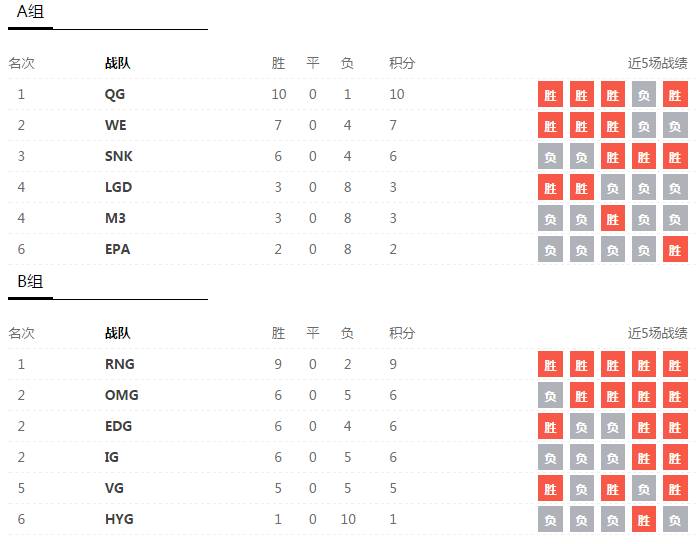
Task: Click HYG's single win badge
Action: point(644,519)
